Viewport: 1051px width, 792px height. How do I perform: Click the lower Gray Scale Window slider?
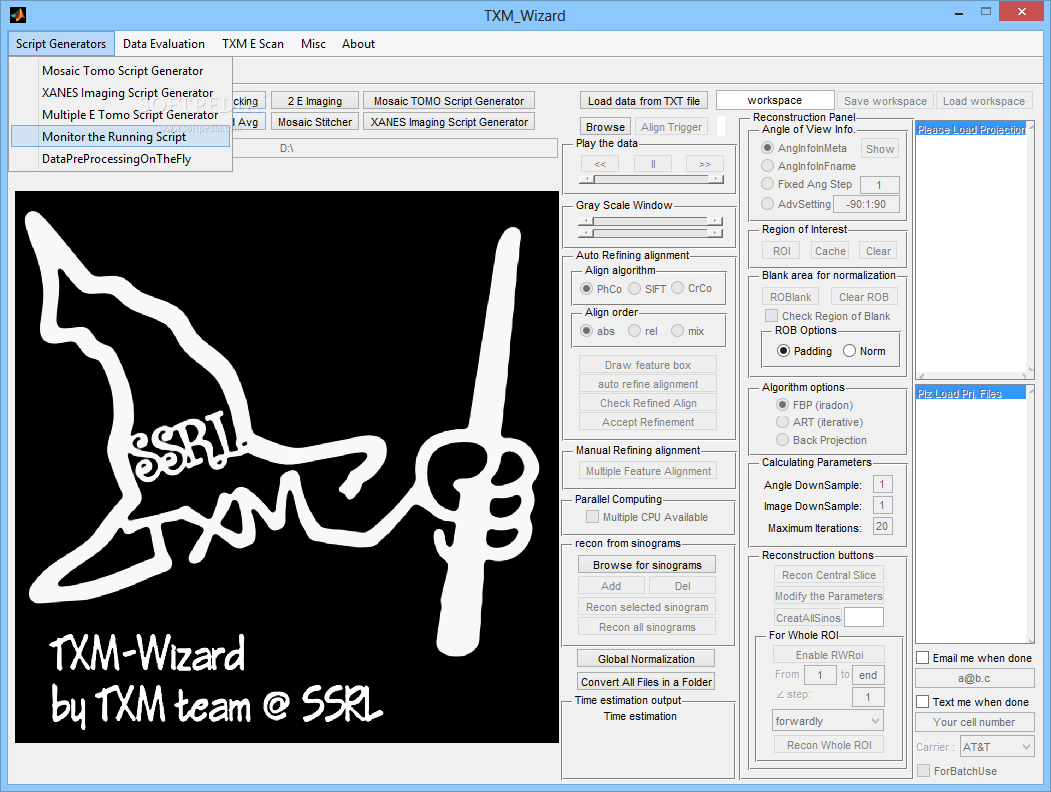pos(651,233)
